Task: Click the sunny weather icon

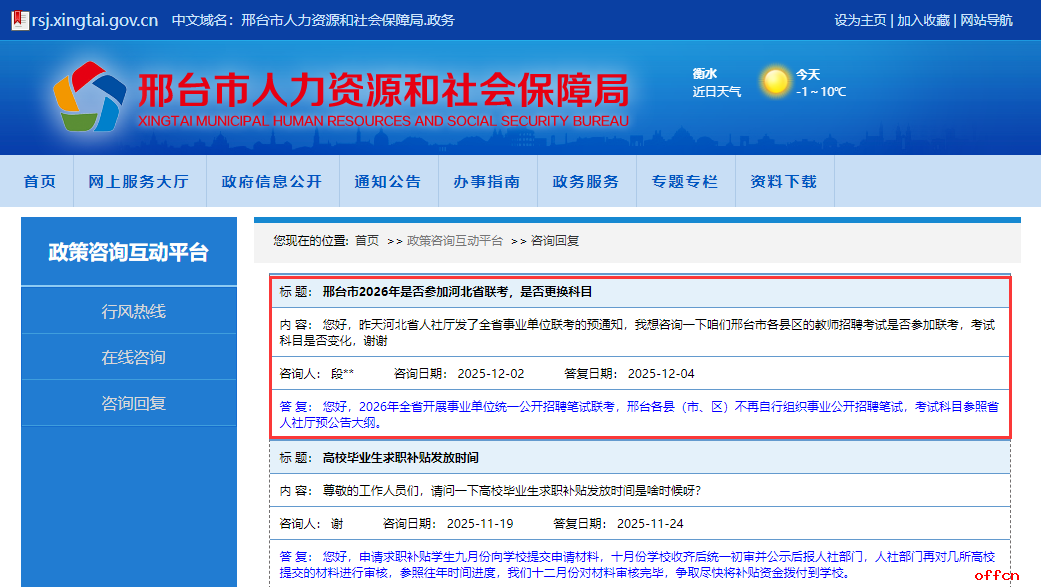Action: point(775,82)
